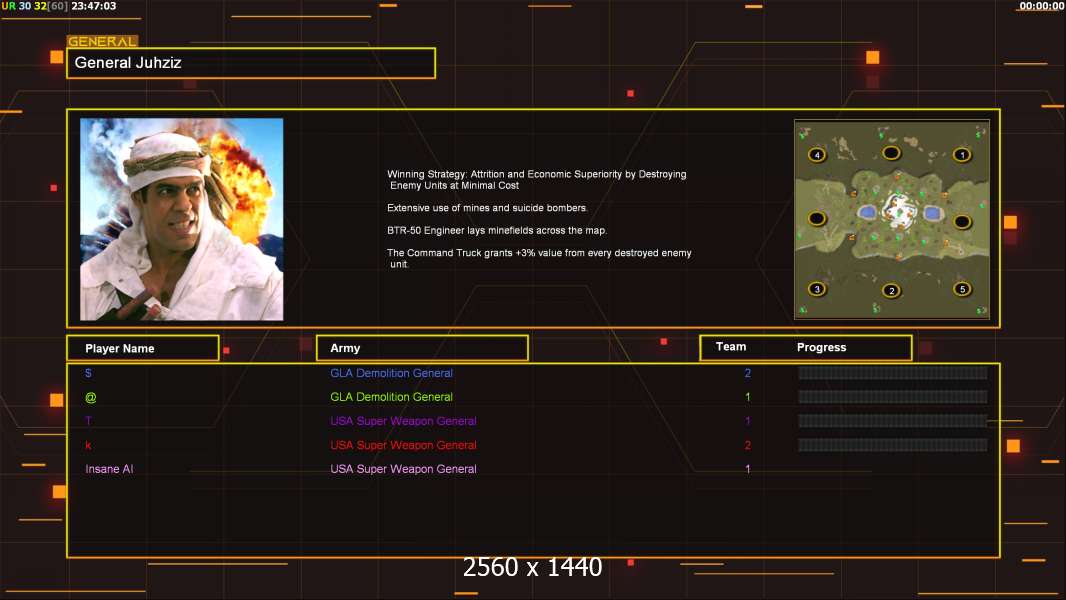This screenshot has height=600, width=1066.
Task: Click the General Juhziz name field
Action: click(251, 63)
